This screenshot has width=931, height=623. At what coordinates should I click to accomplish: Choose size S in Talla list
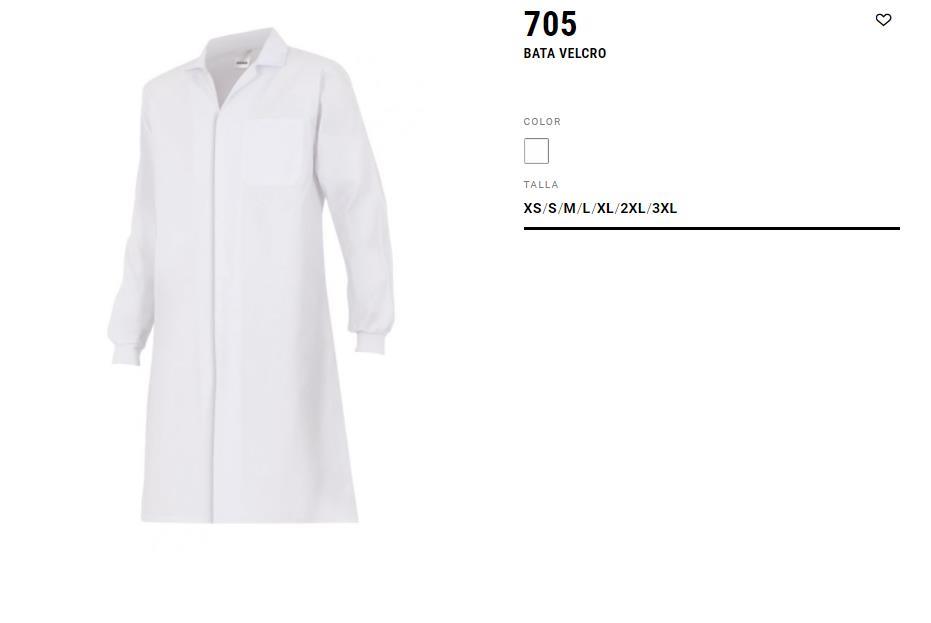click(x=552, y=208)
